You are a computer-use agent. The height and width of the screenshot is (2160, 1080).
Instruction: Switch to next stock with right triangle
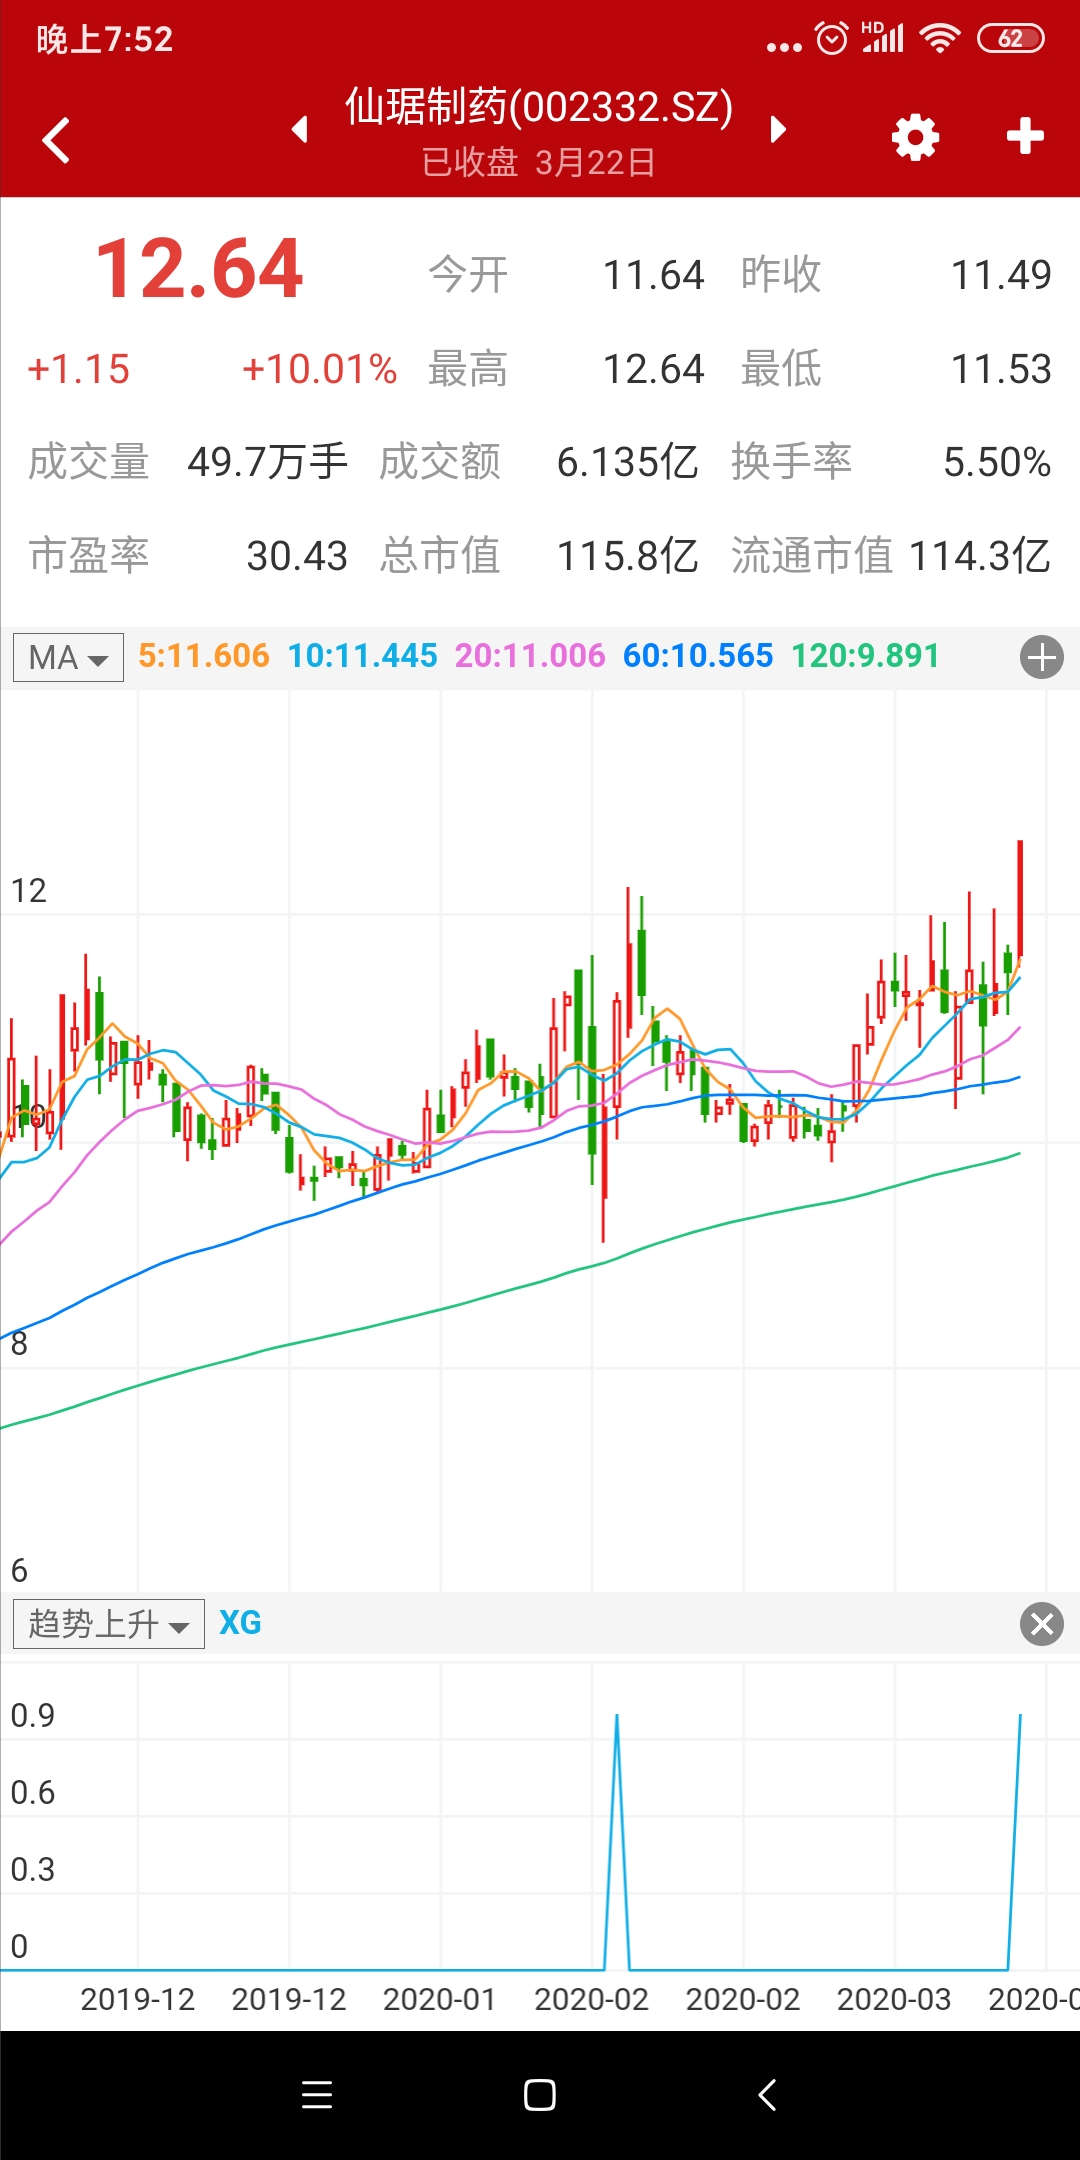[778, 129]
